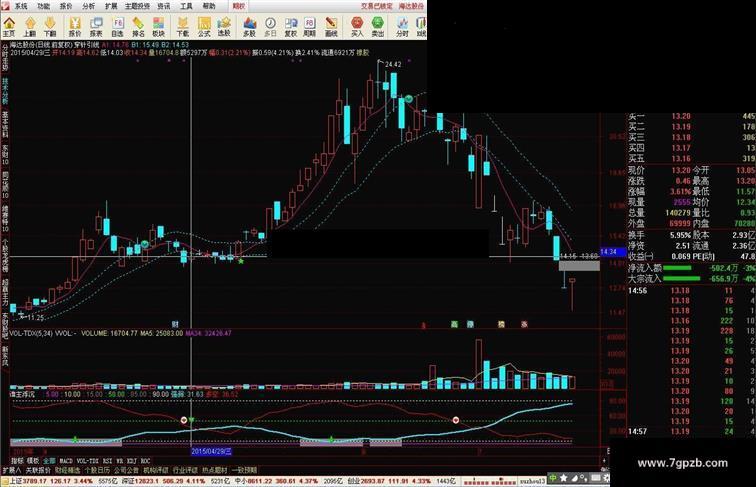Click the 上翻 page-up arrow icon
Screen dimensions: 756x487
pos(30,27)
